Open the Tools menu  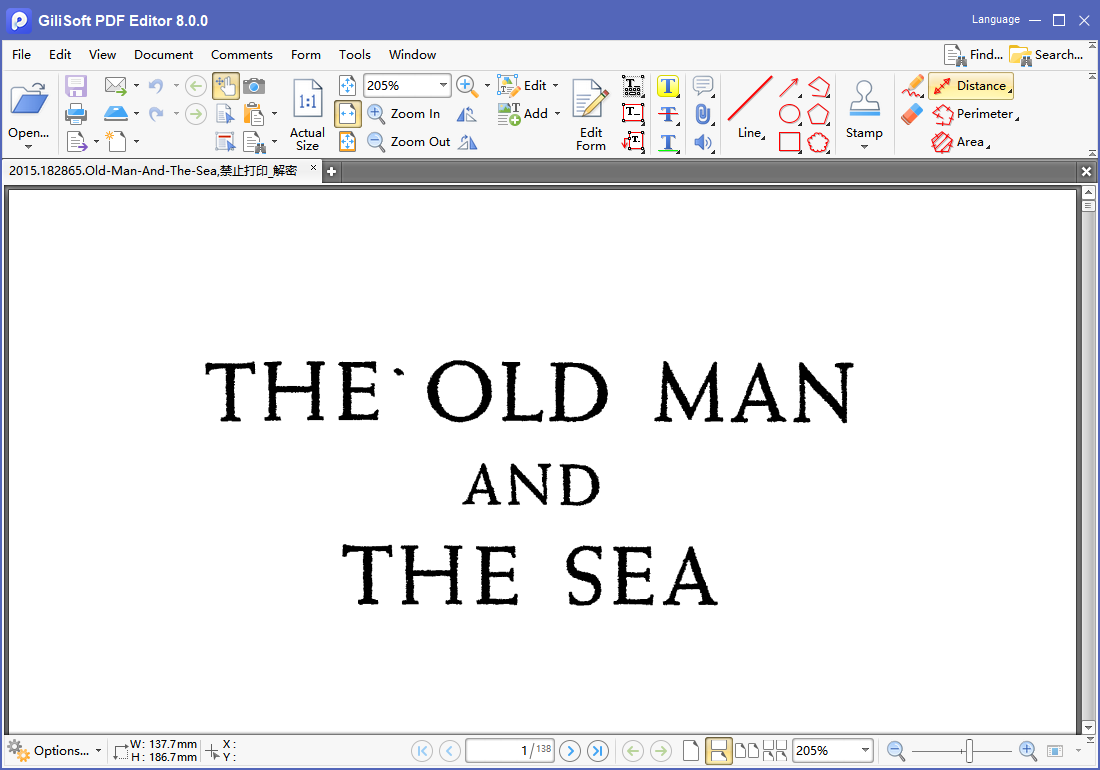354,55
